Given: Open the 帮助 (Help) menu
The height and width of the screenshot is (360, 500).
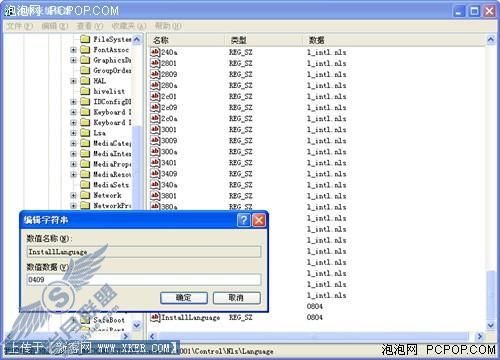Looking at the screenshot, I should point(168,26).
